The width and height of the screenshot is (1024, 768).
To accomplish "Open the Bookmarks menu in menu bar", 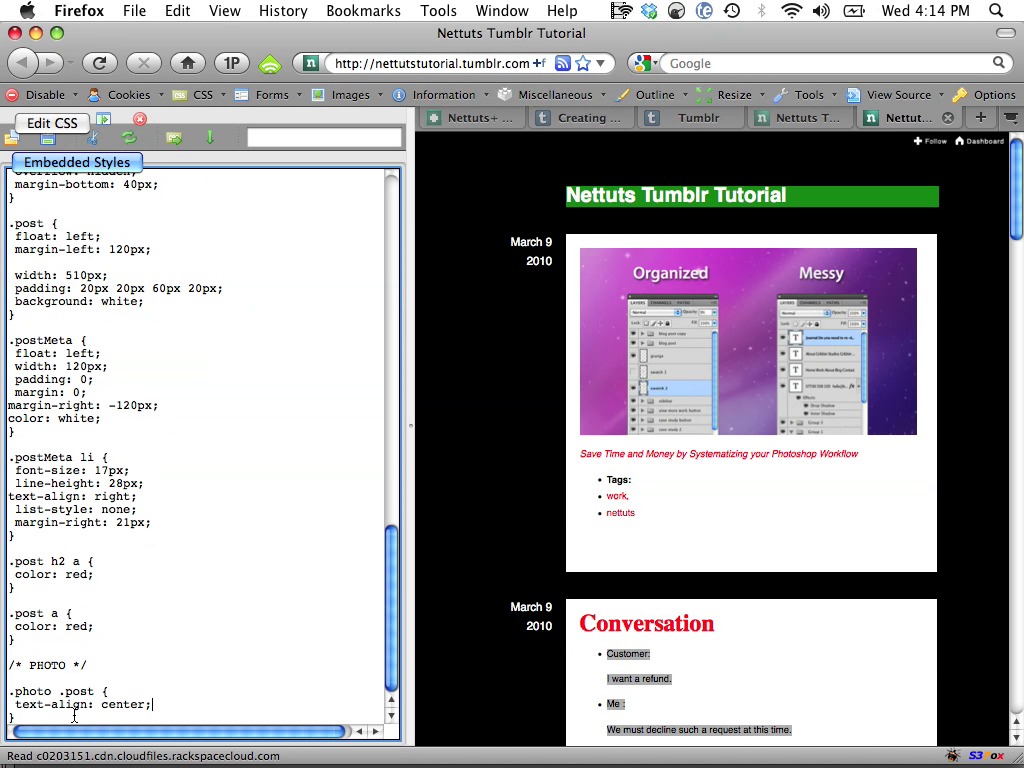I will 363,10.
